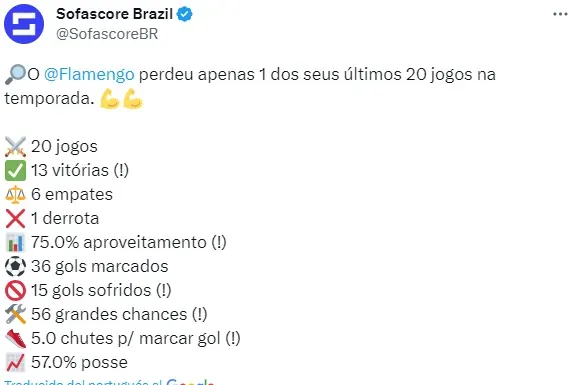Click the blue verified badge

click(x=184, y=14)
